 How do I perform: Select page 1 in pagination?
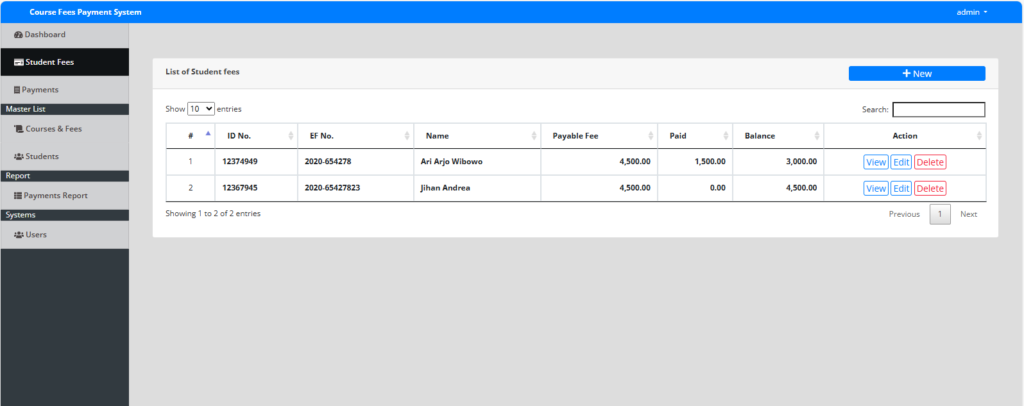(x=940, y=214)
